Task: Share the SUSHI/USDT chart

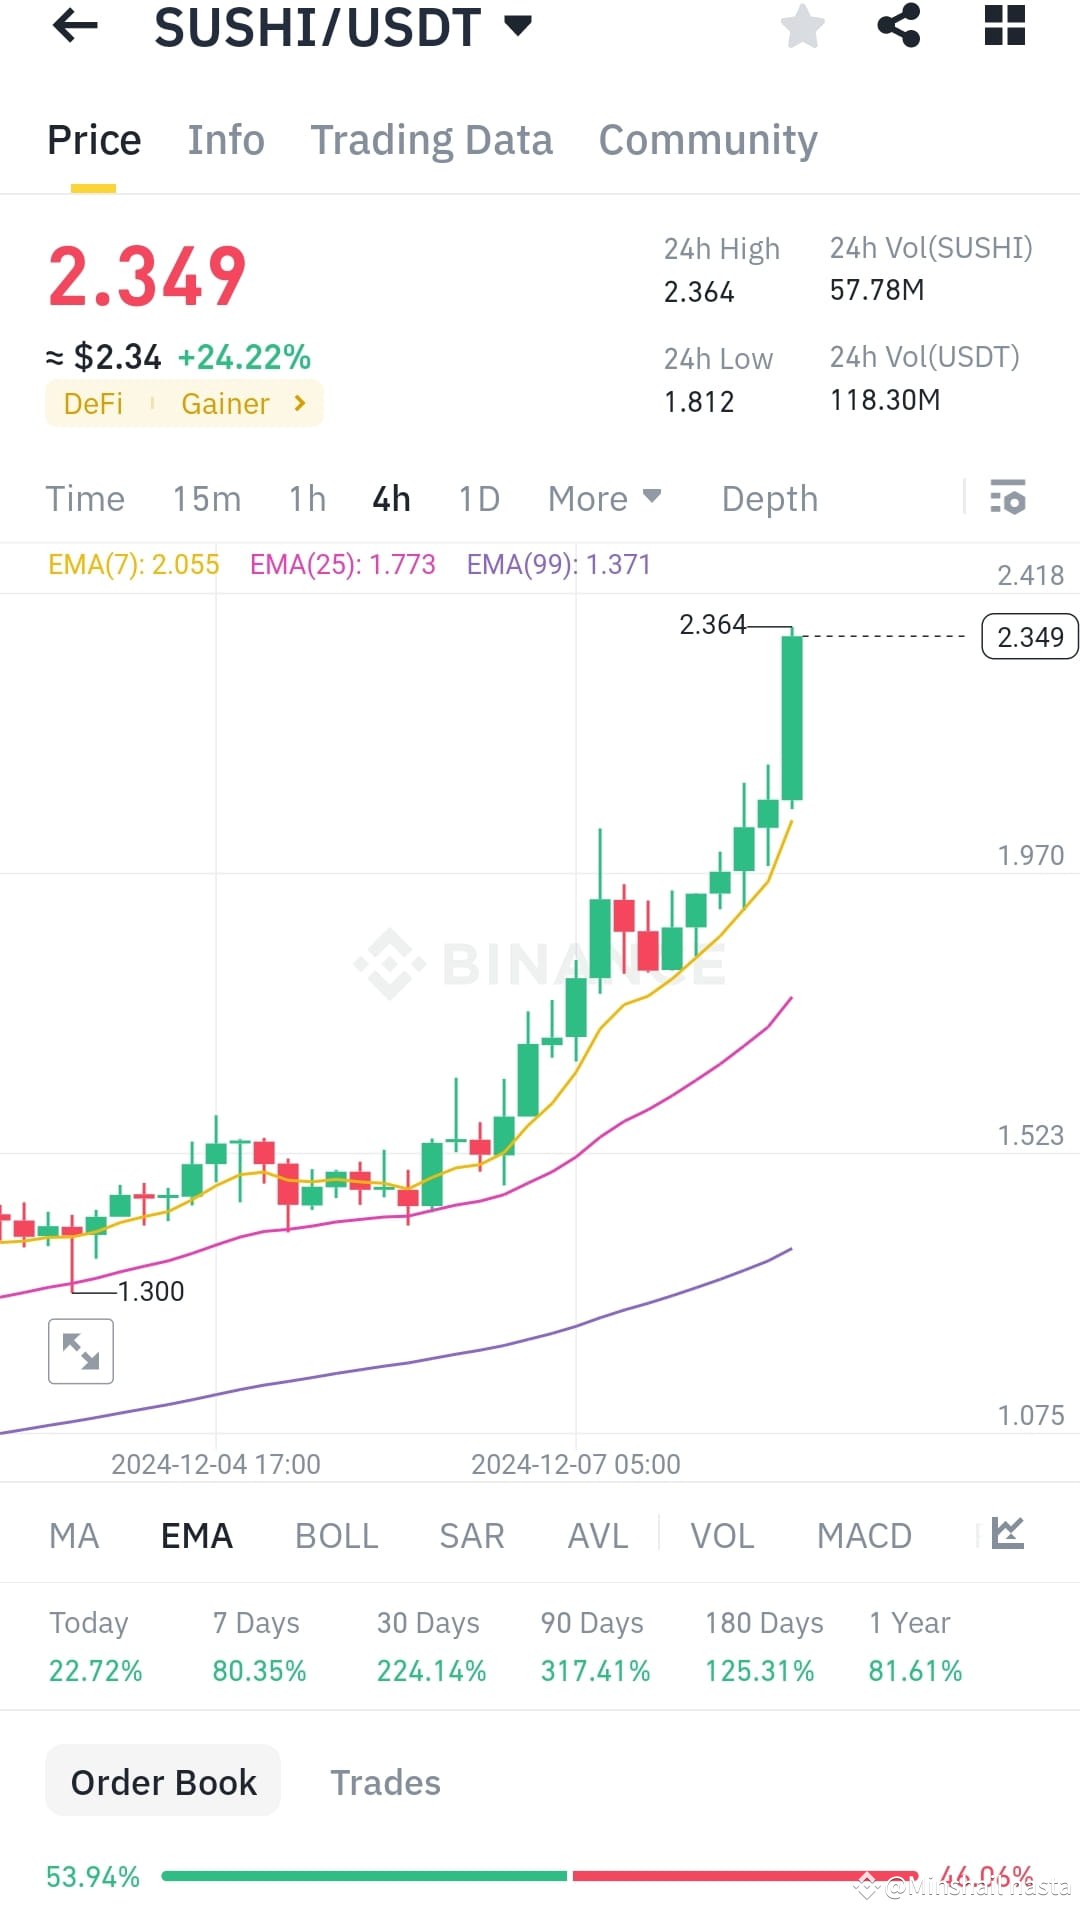Action: (900, 27)
